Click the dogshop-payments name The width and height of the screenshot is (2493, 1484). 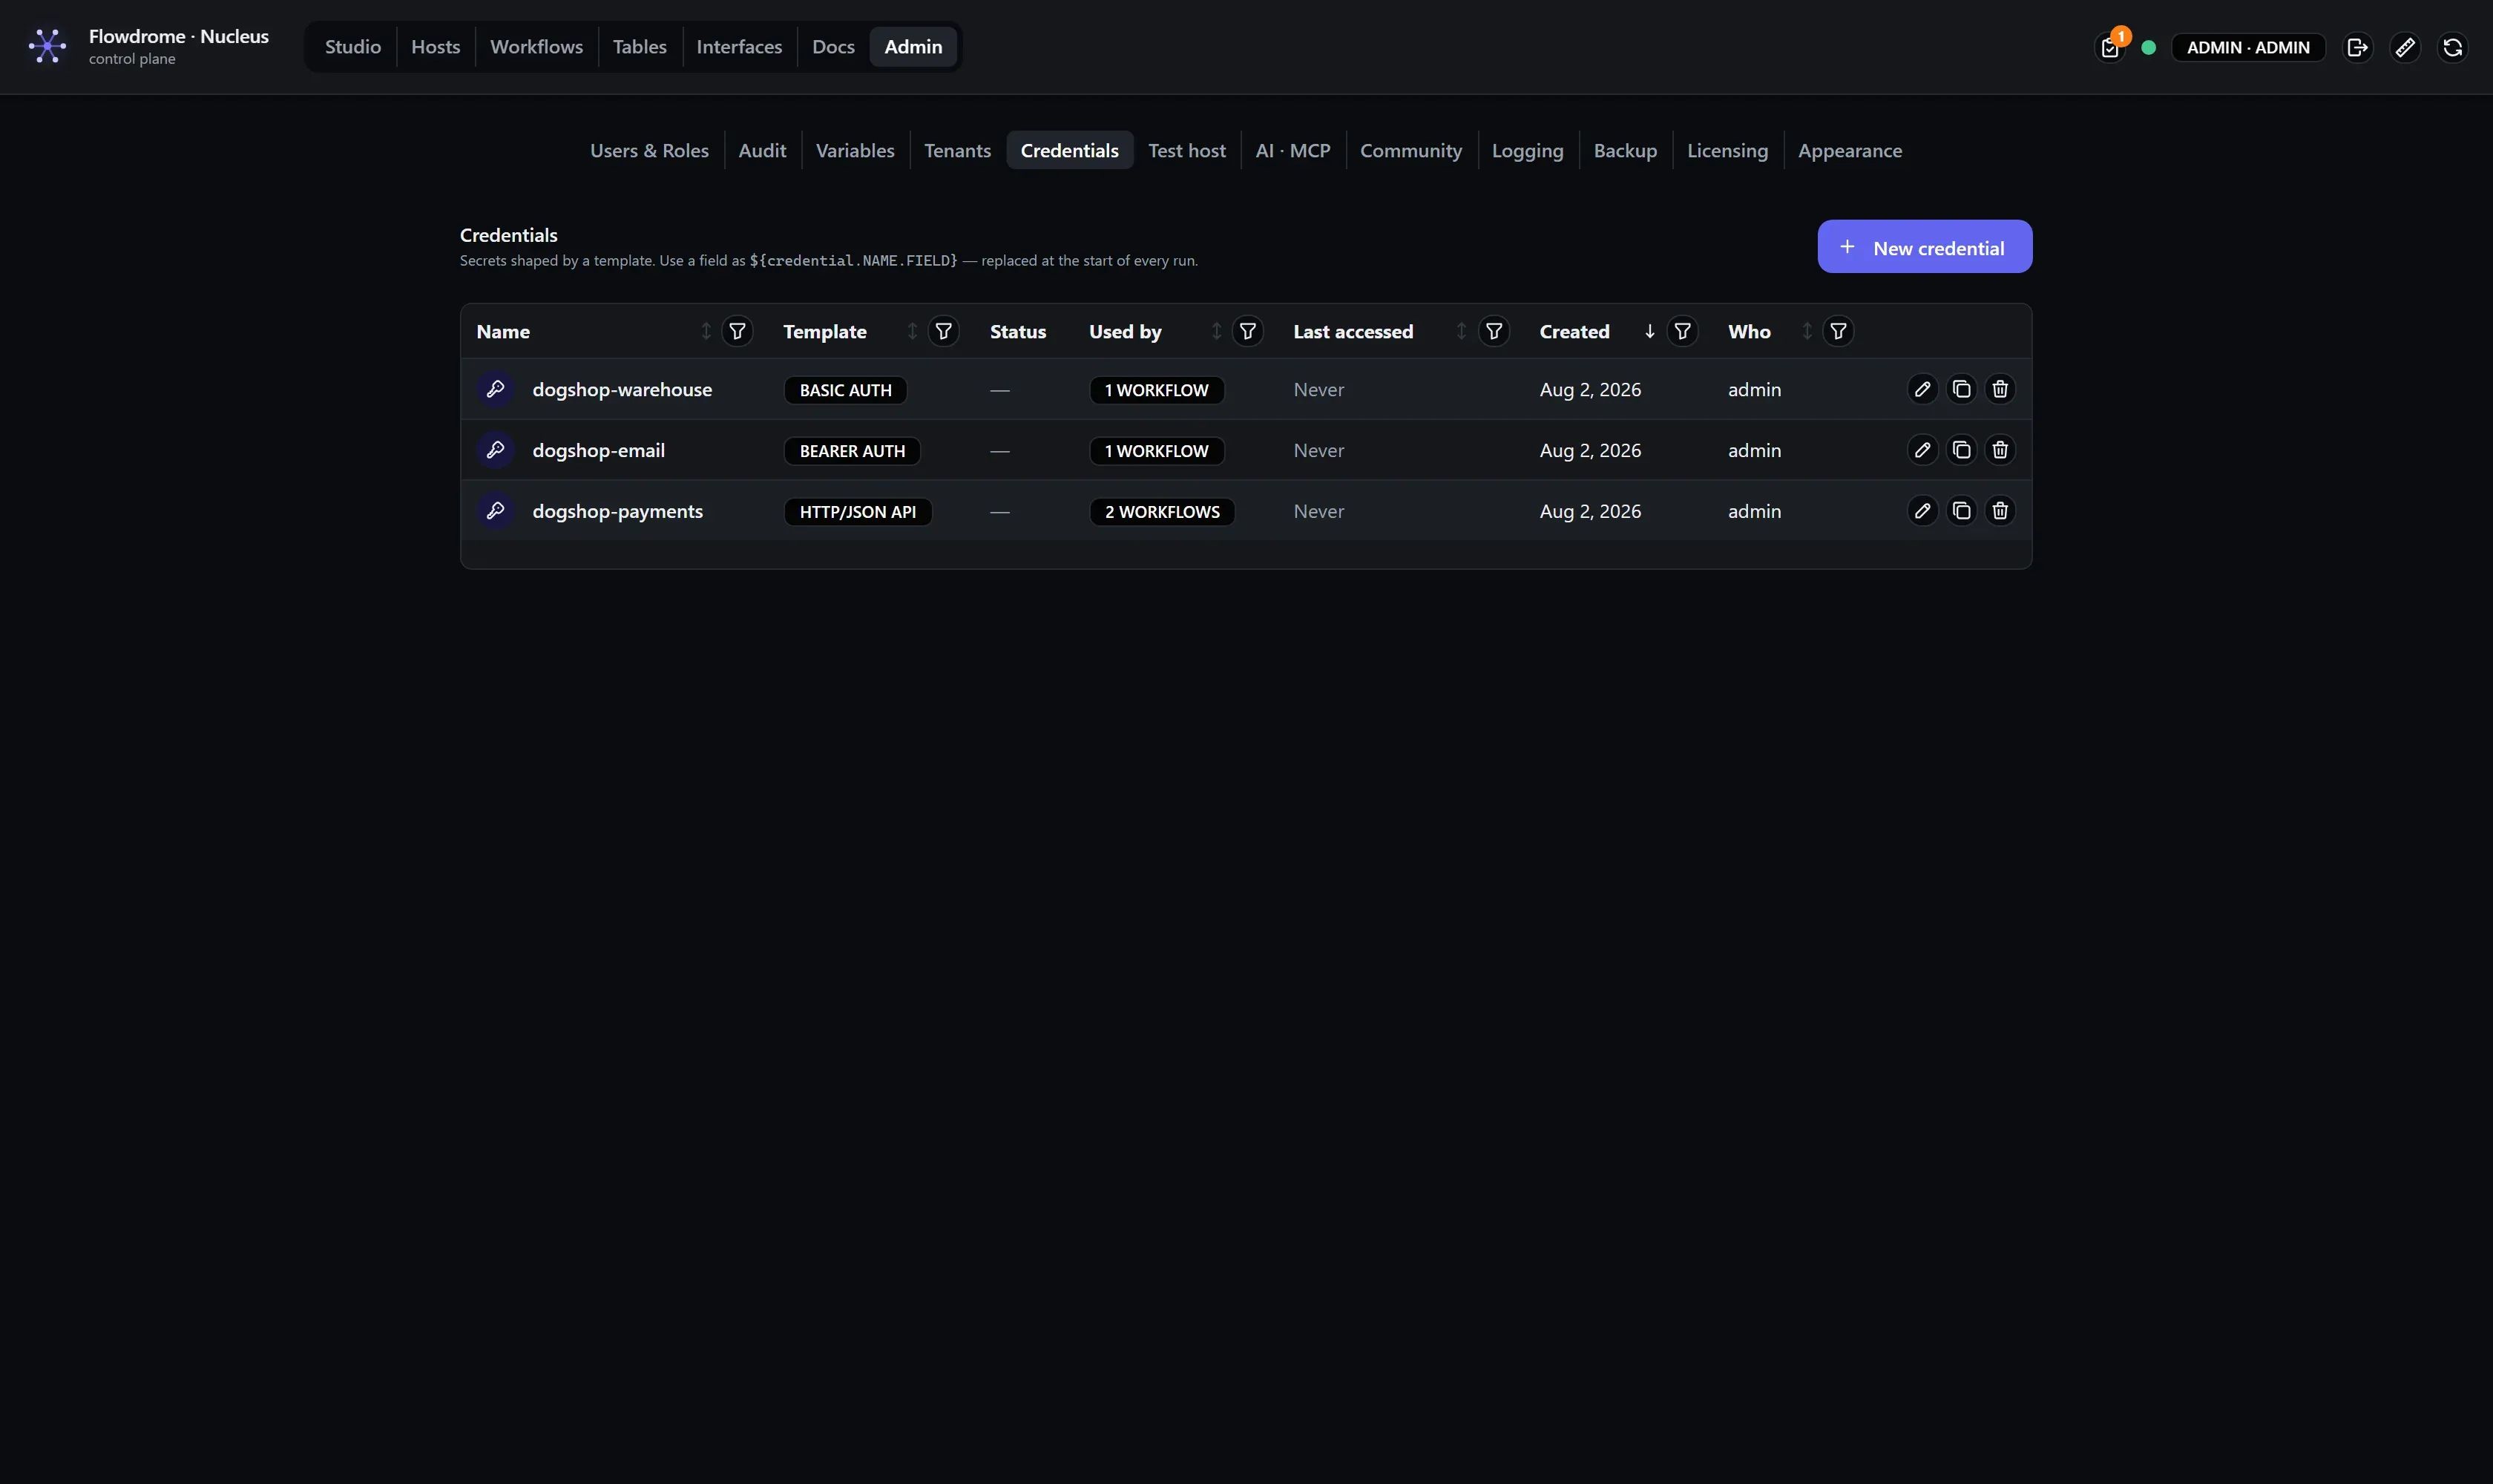pos(617,511)
